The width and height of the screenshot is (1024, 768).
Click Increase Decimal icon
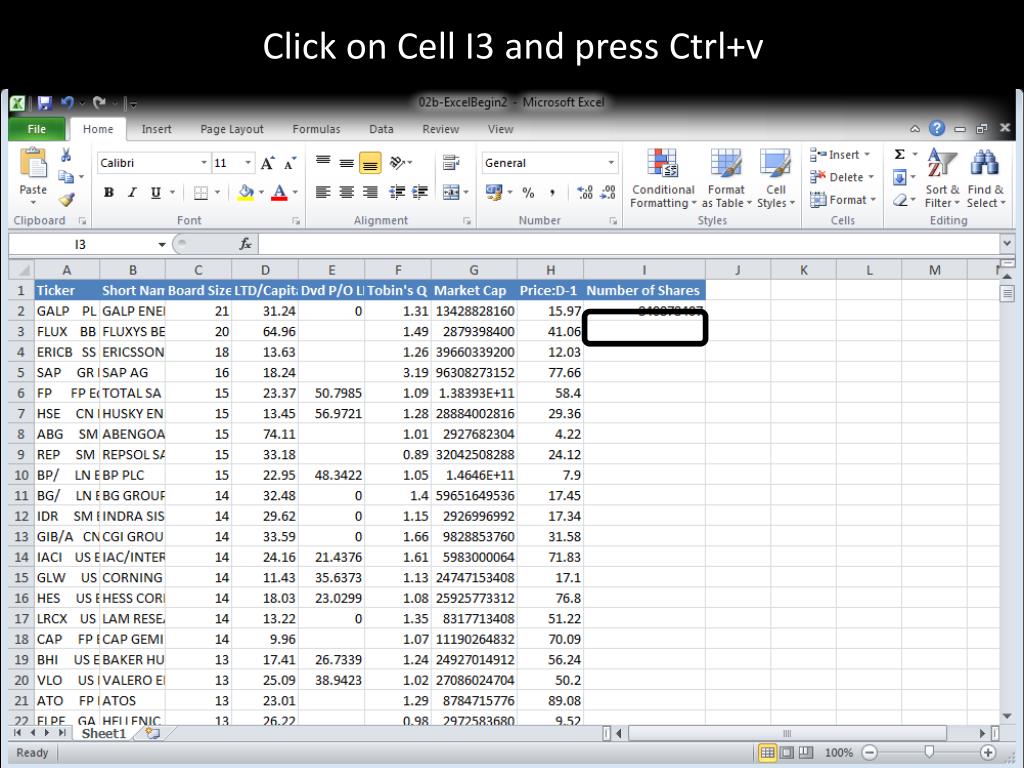[x=585, y=193]
